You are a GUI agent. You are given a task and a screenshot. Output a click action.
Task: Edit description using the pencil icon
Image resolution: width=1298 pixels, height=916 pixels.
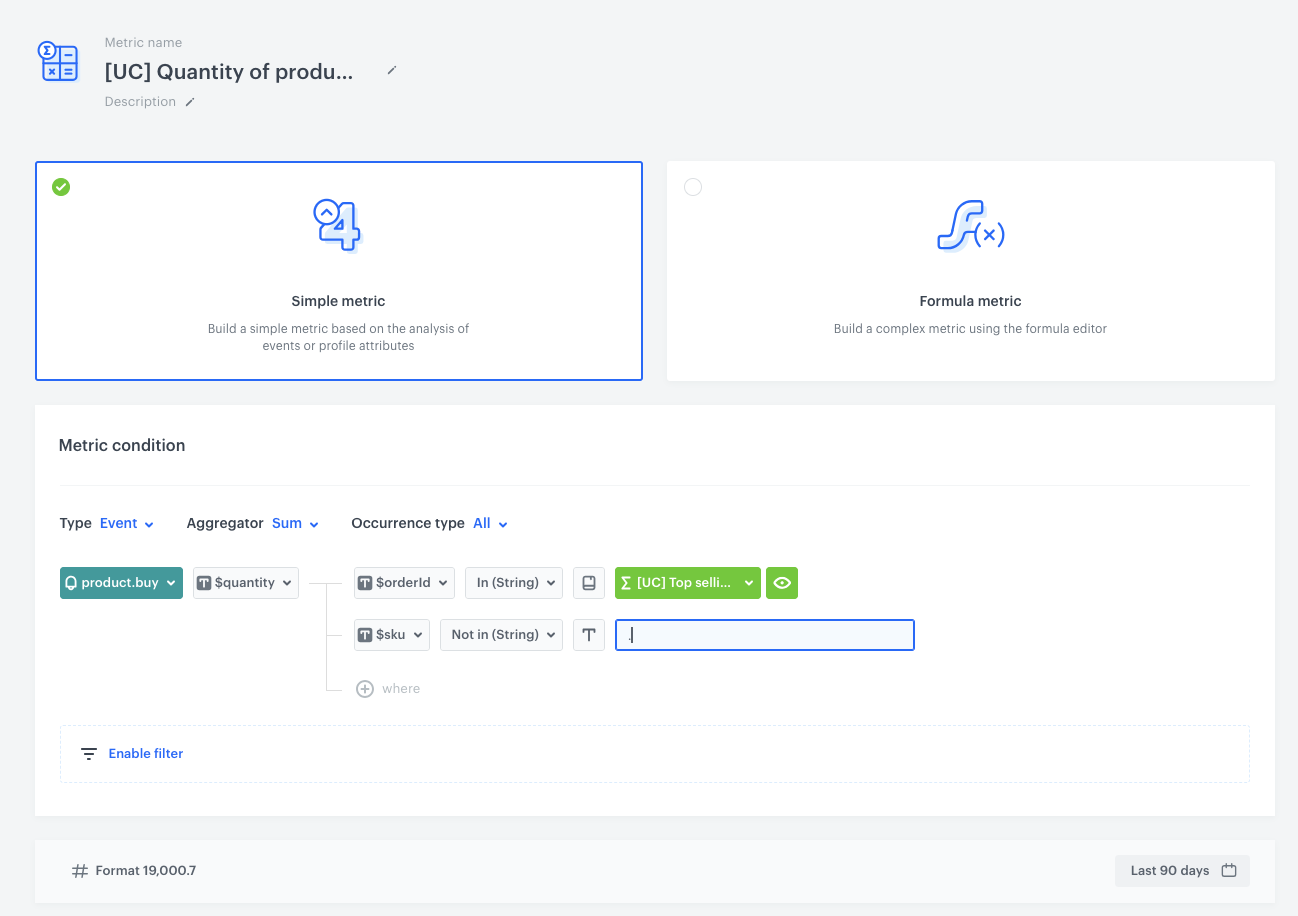[190, 102]
